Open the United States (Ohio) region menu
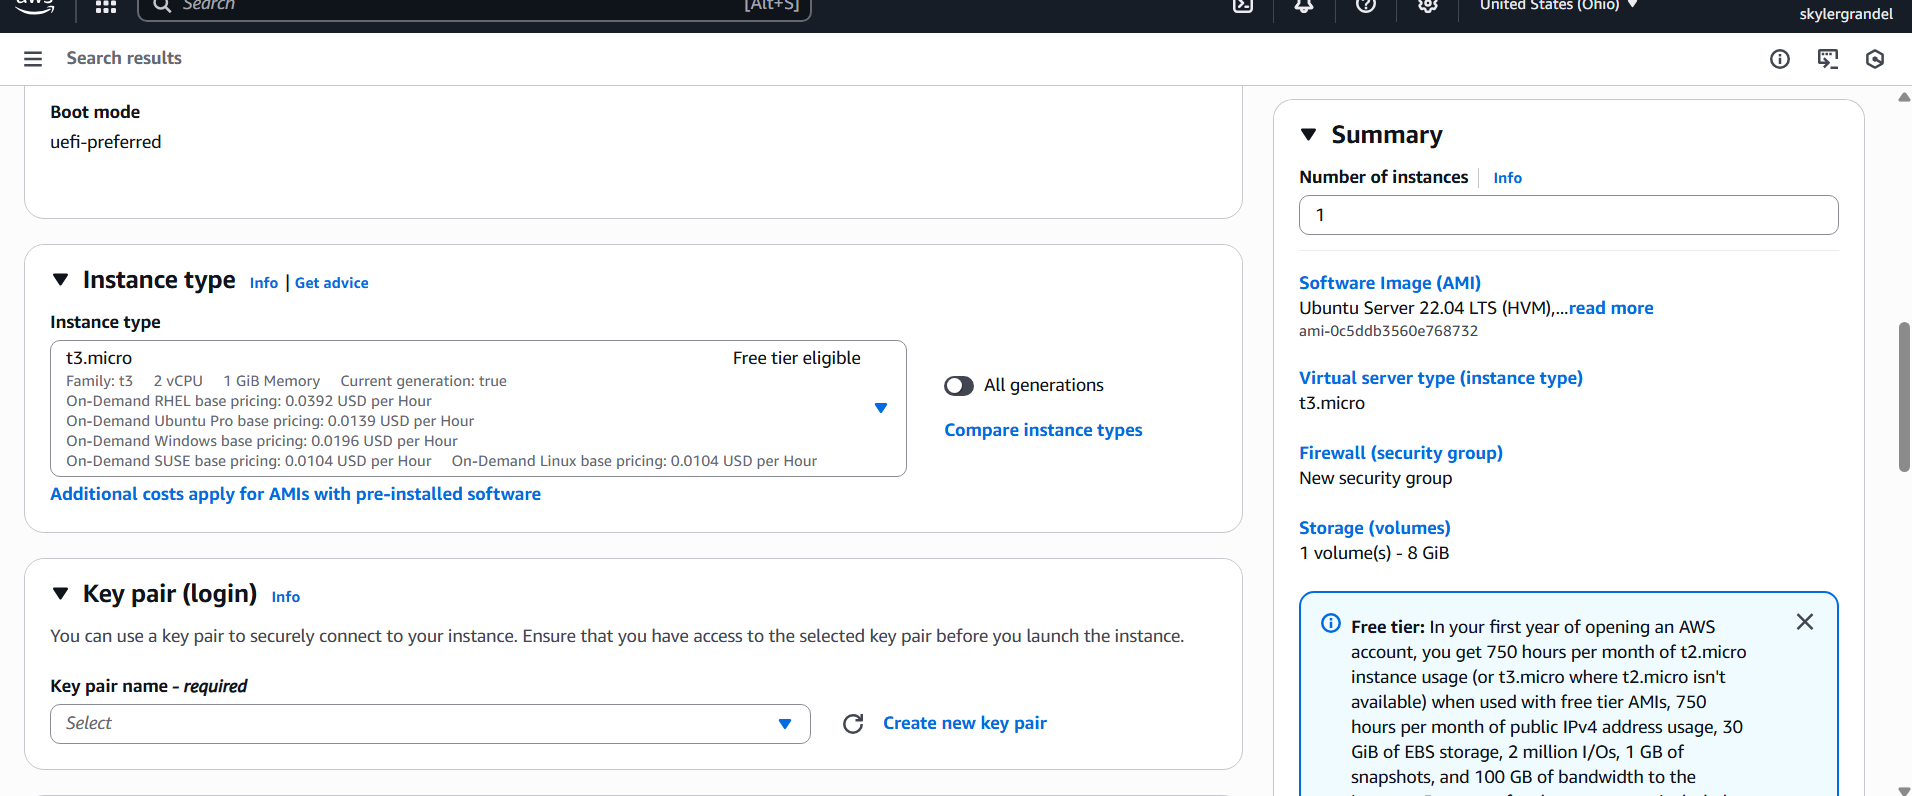Viewport: 1912px width, 796px height. pyautogui.click(x=1558, y=6)
